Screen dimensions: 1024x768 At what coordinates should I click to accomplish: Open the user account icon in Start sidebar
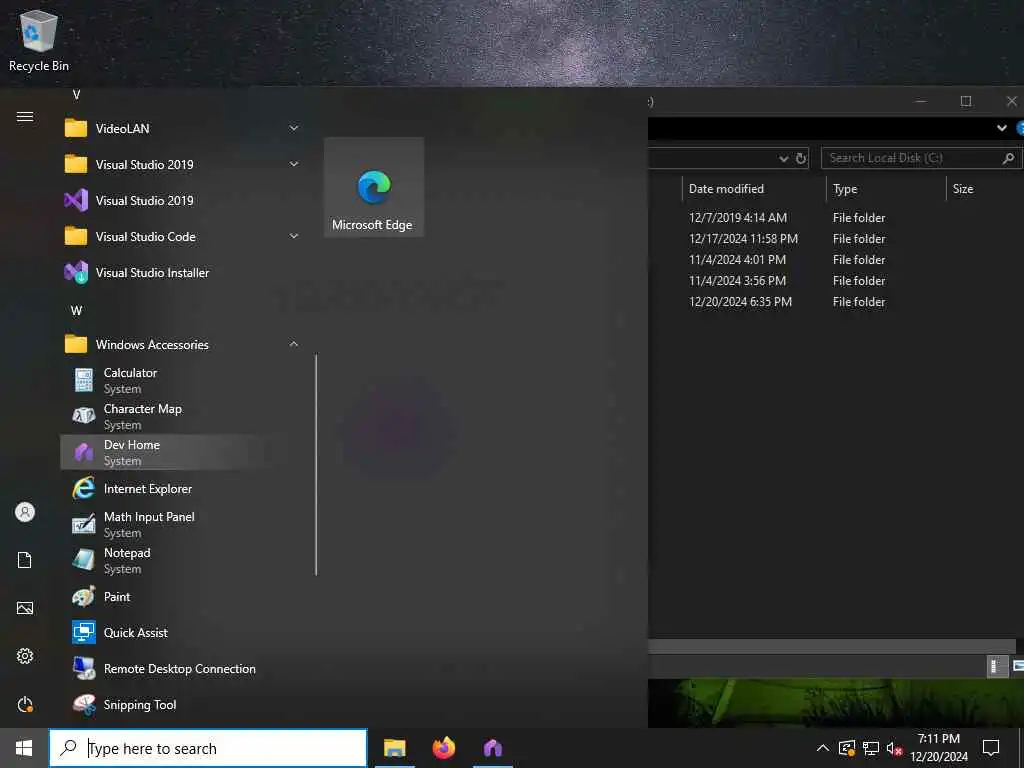[x=25, y=512]
